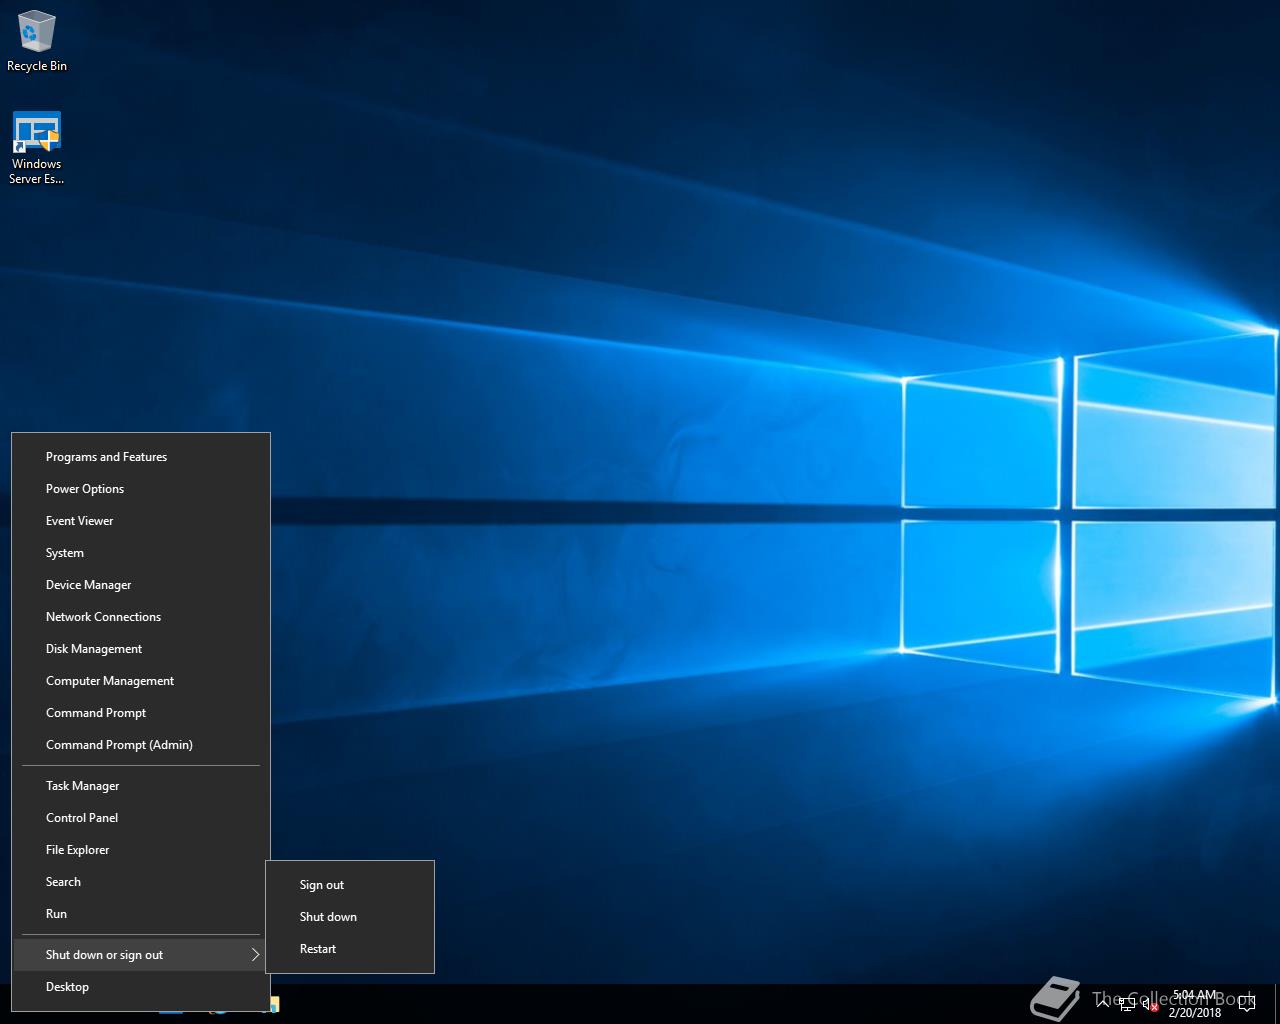Launch Event Viewer from the menu
1280x1024 pixels.
(141, 521)
